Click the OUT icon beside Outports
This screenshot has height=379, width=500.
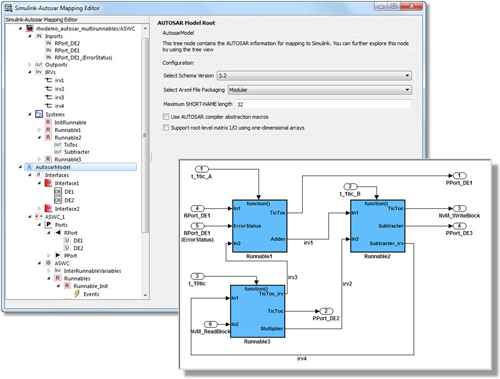click(x=39, y=64)
